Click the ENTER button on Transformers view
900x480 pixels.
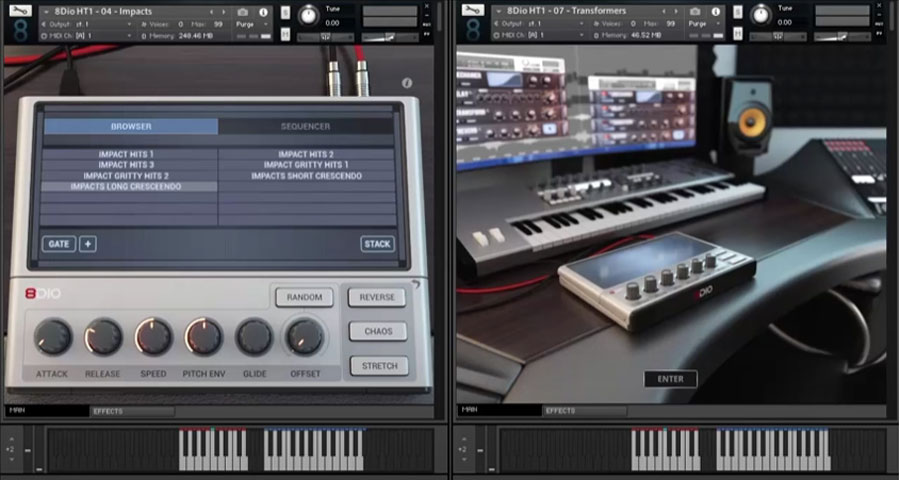pyautogui.click(x=670, y=379)
